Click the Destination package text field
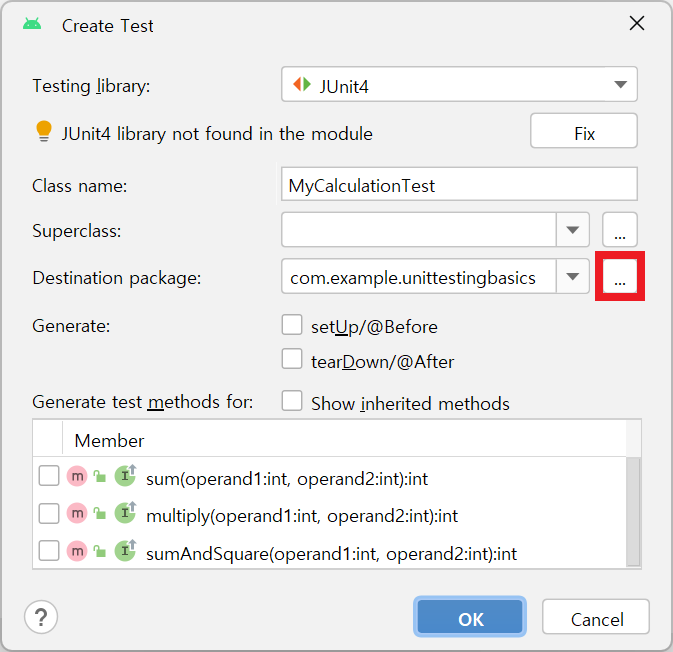673x652 pixels. pyautogui.click(x=419, y=276)
